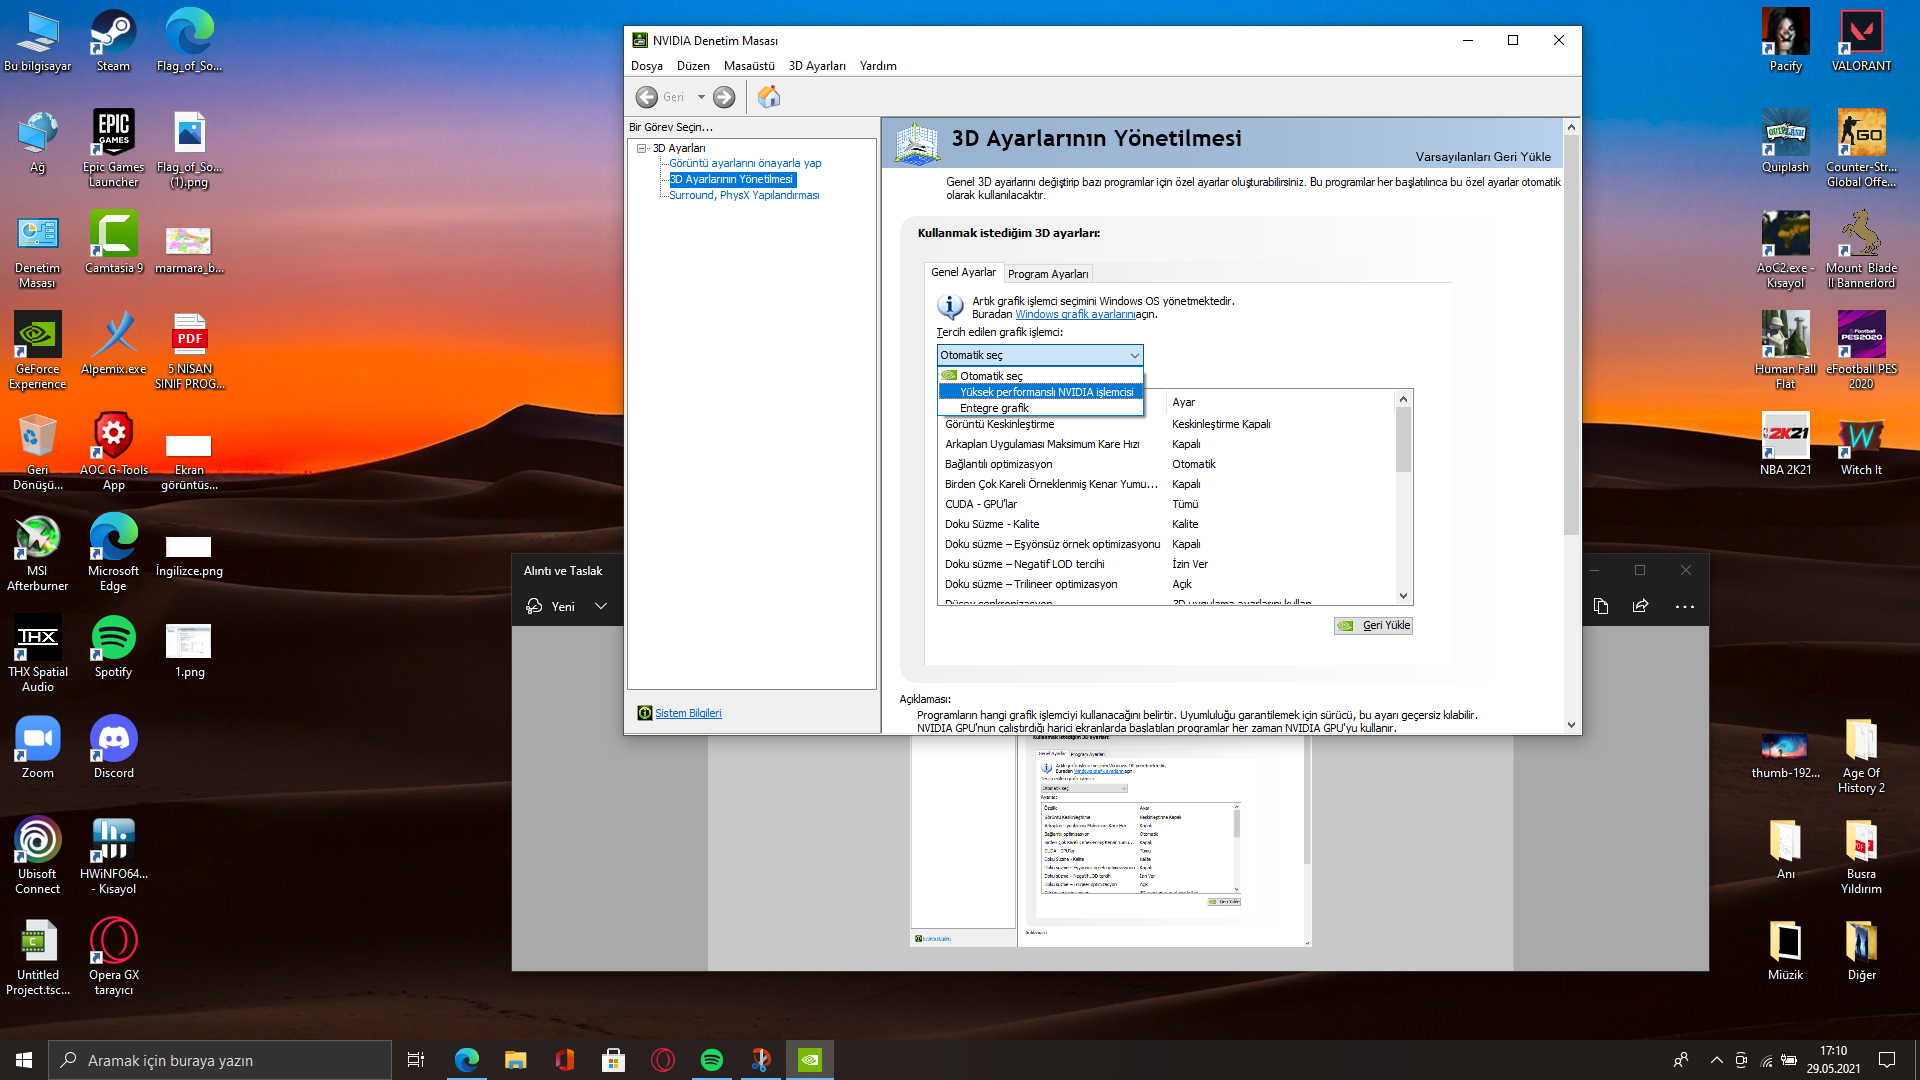Open the Windows grafik ayarlarını link
Image resolution: width=1920 pixels, height=1080 pixels.
(x=1074, y=314)
